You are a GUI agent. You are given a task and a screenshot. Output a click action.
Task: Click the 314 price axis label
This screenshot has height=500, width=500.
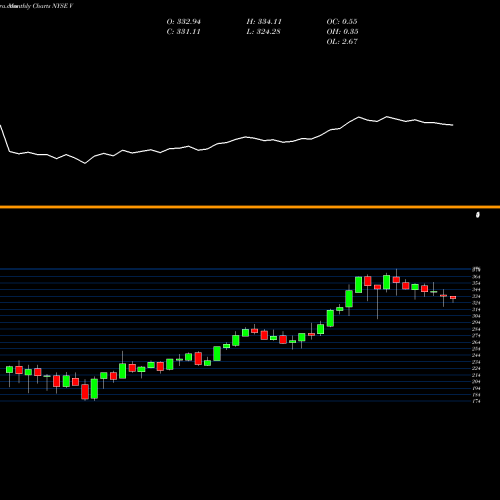coord(476,309)
